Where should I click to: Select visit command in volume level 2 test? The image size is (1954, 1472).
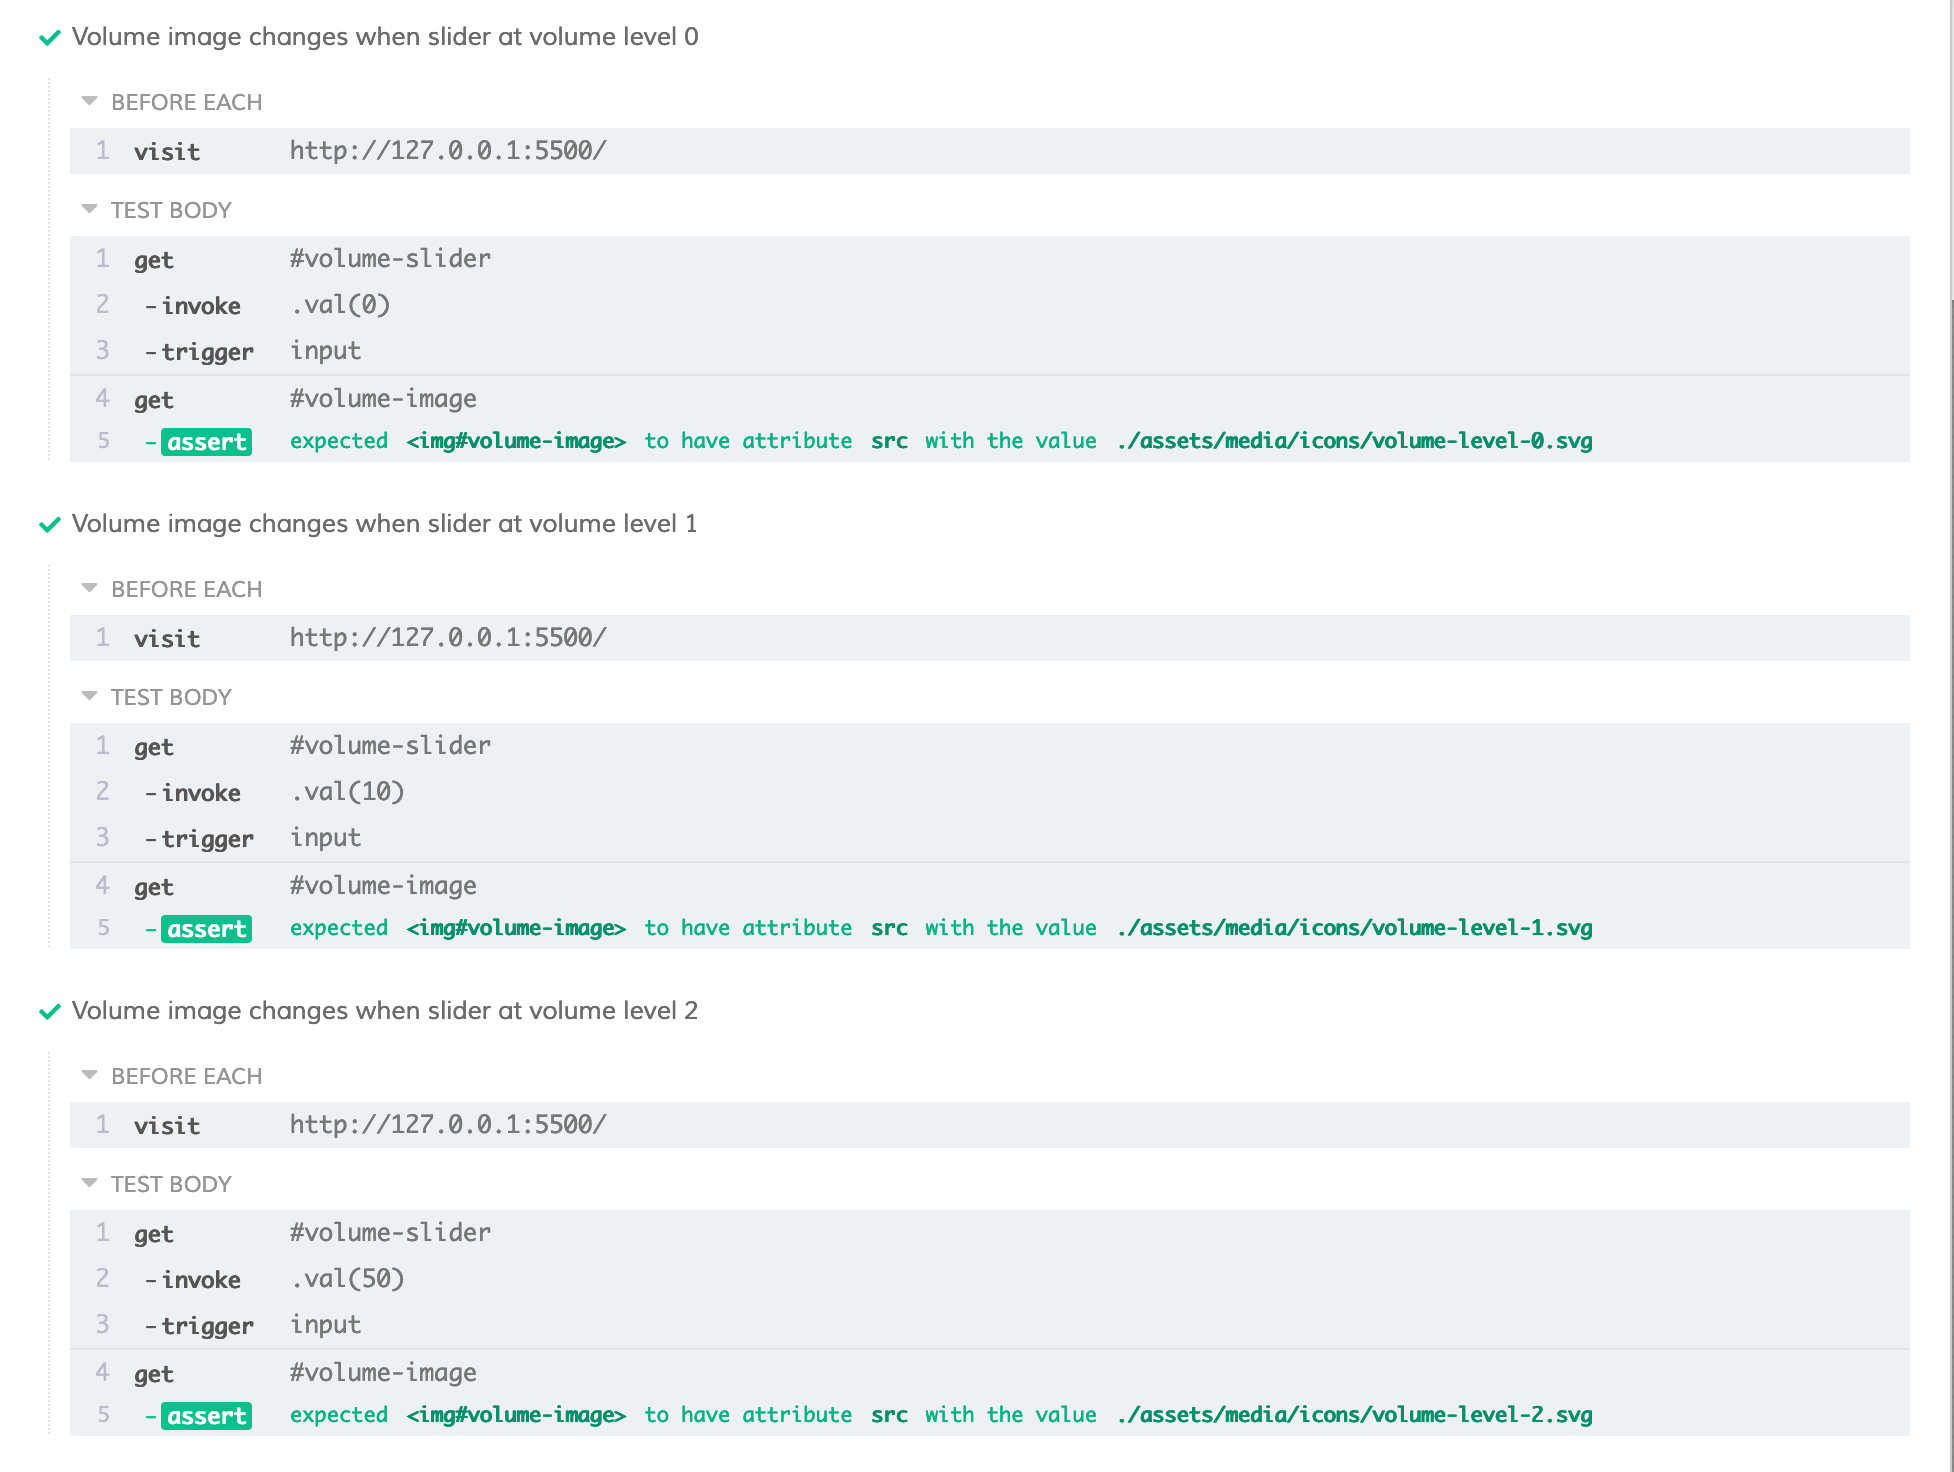coord(990,1125)
